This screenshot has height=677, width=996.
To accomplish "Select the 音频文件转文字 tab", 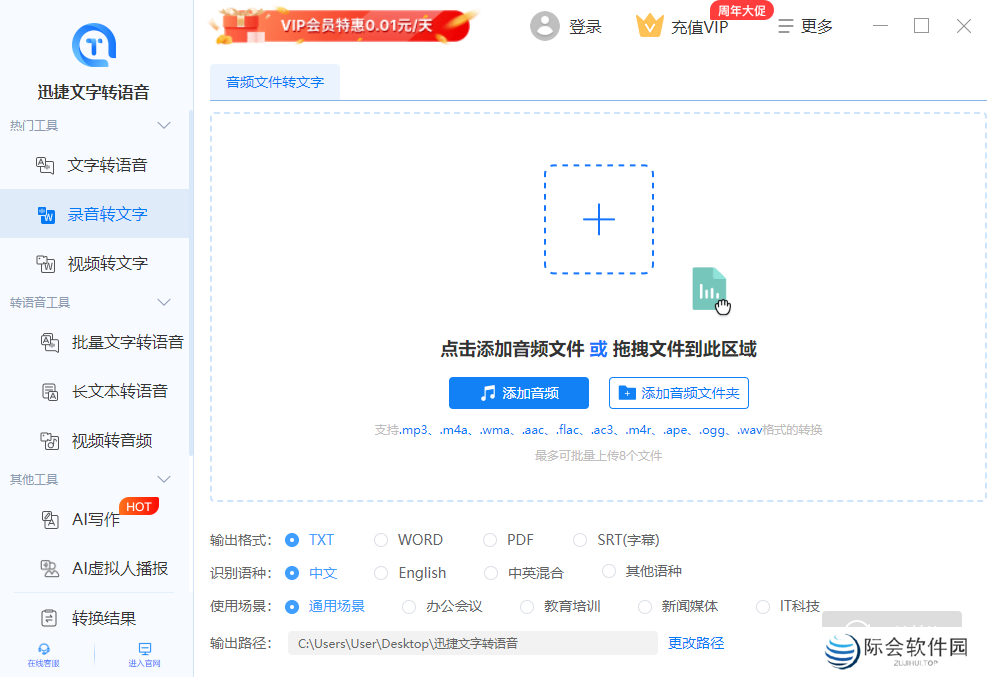I will pos(274,82).
